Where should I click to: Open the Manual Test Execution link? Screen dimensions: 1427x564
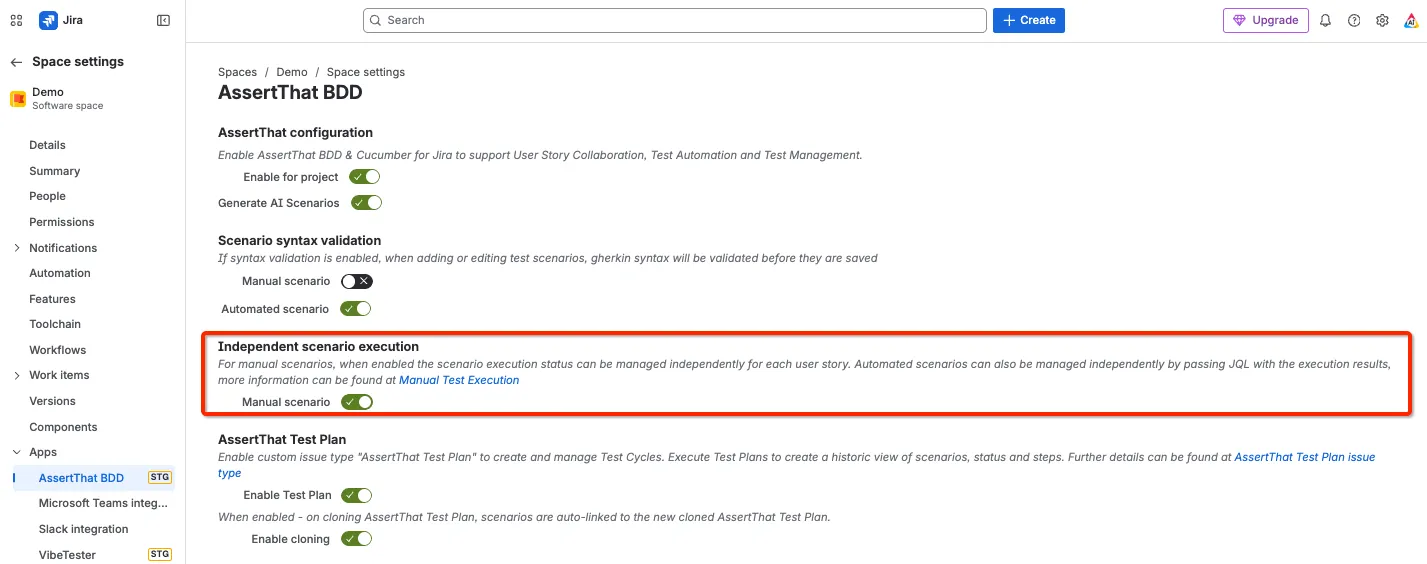pos(459,380)
